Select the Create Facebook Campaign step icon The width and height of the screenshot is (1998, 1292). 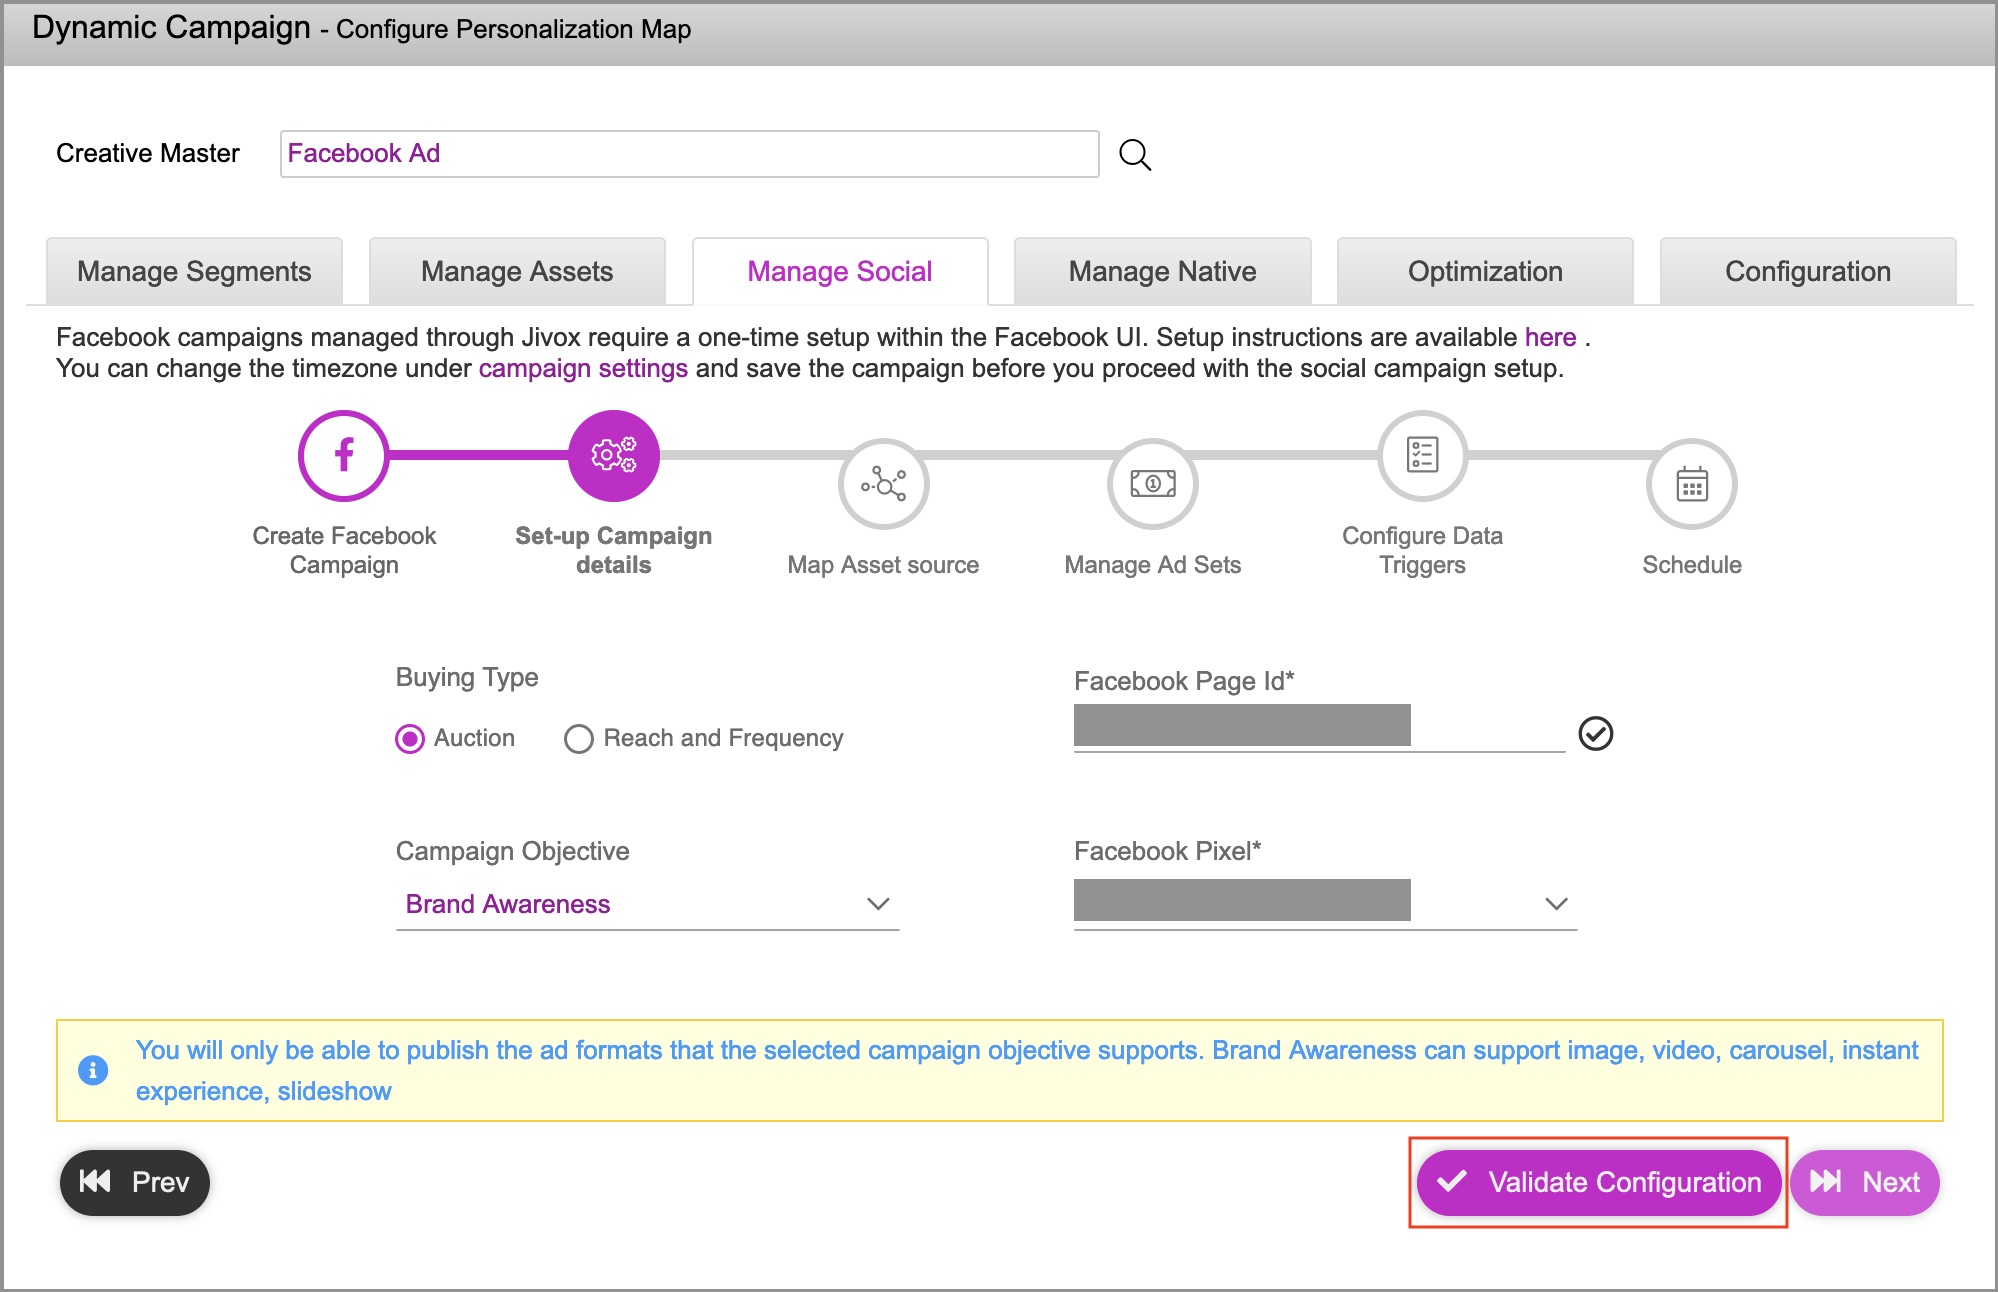point(343,455)
